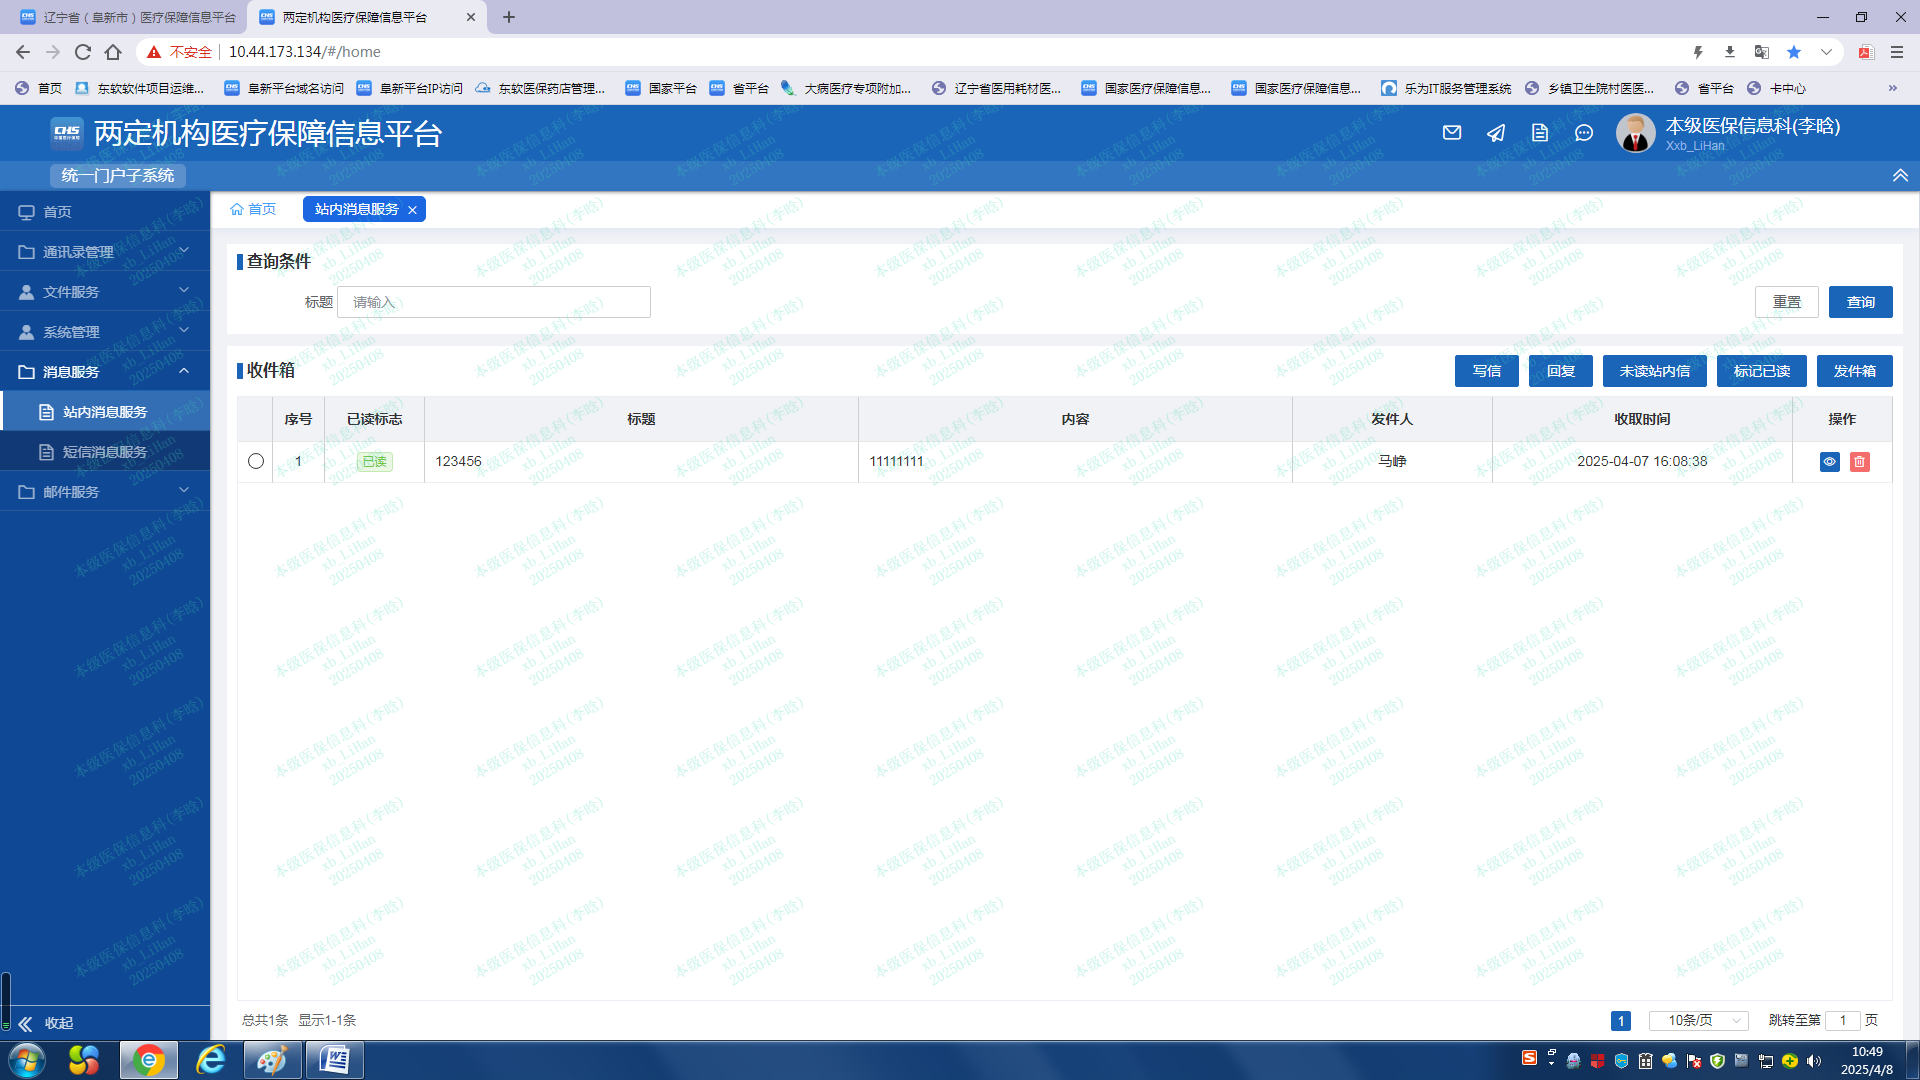Close the 站内消息服务 tab

(x=412, y=210)
